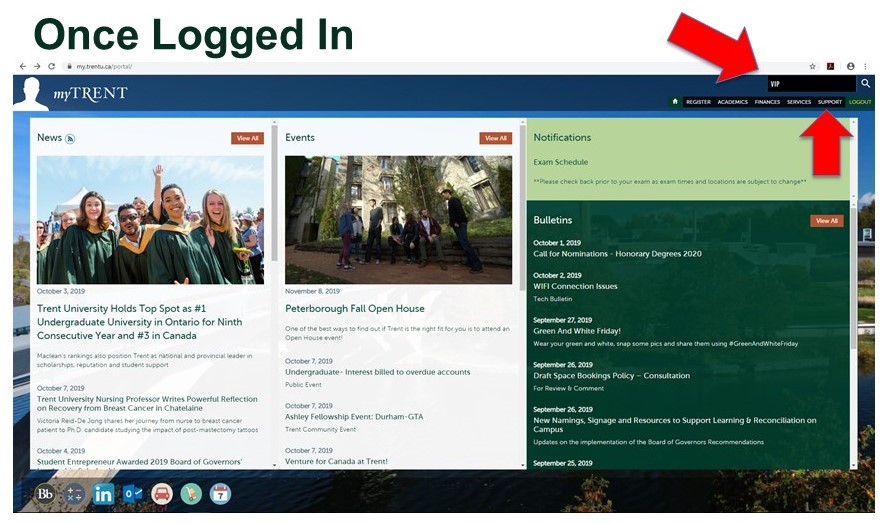Viewport: 884px width, 523px height.
Task: Bookmark page with the star icon
Action: (812, 67)
